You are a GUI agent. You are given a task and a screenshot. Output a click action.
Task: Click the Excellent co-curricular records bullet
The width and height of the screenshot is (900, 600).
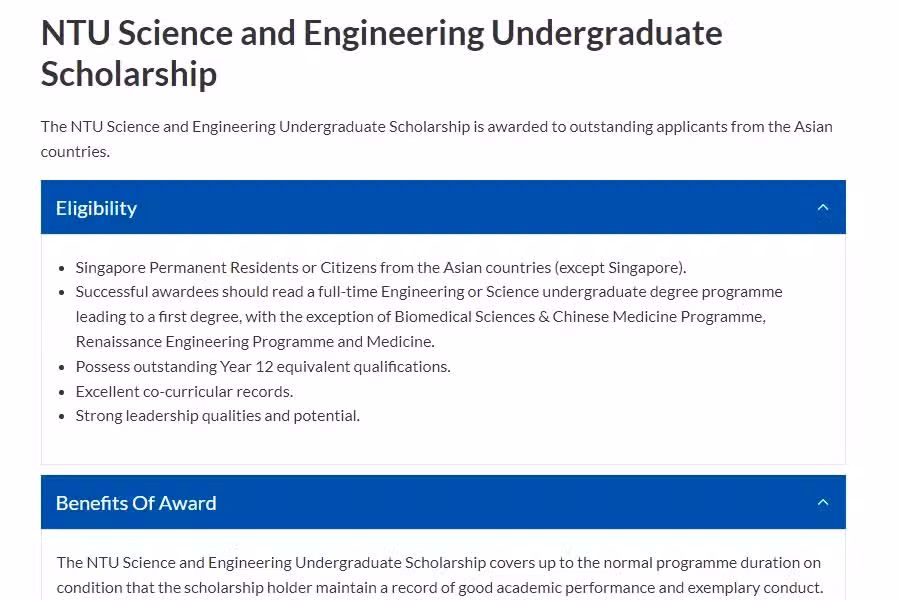[x=184, y=392]
